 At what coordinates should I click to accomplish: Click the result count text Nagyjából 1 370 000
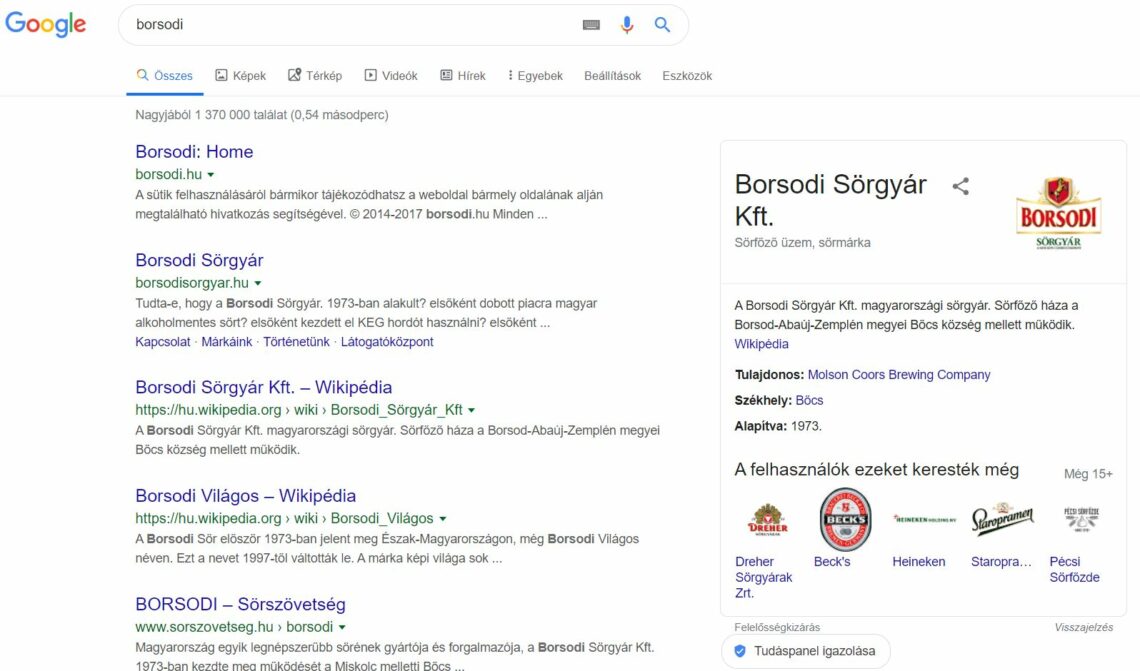pyautogui.click(x=262, y=115)
